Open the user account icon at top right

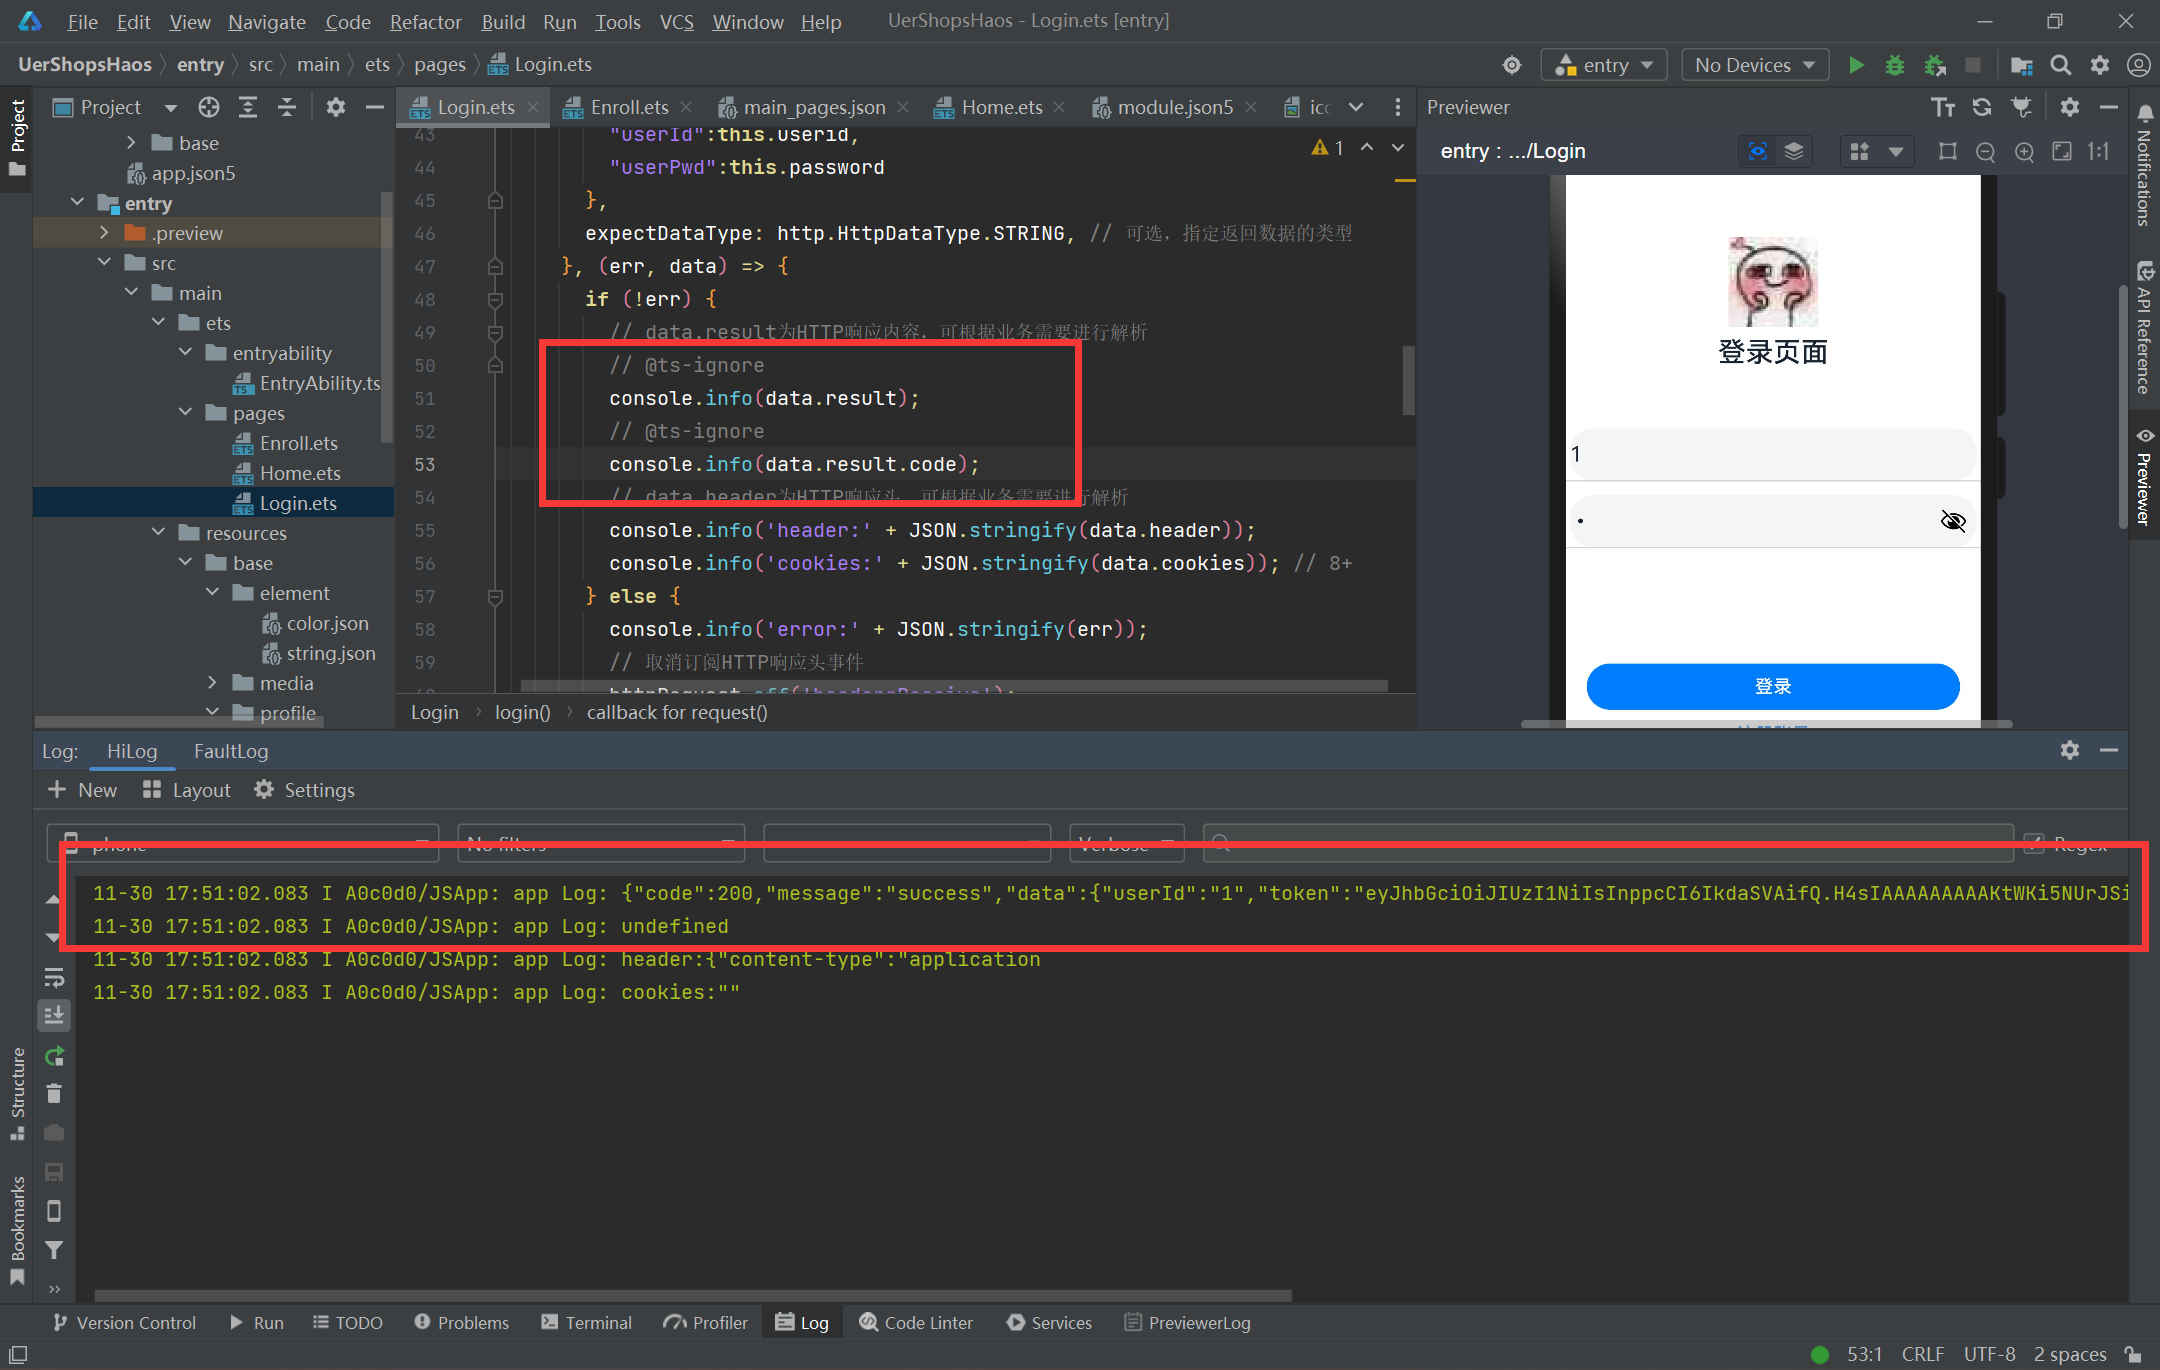2138,65
